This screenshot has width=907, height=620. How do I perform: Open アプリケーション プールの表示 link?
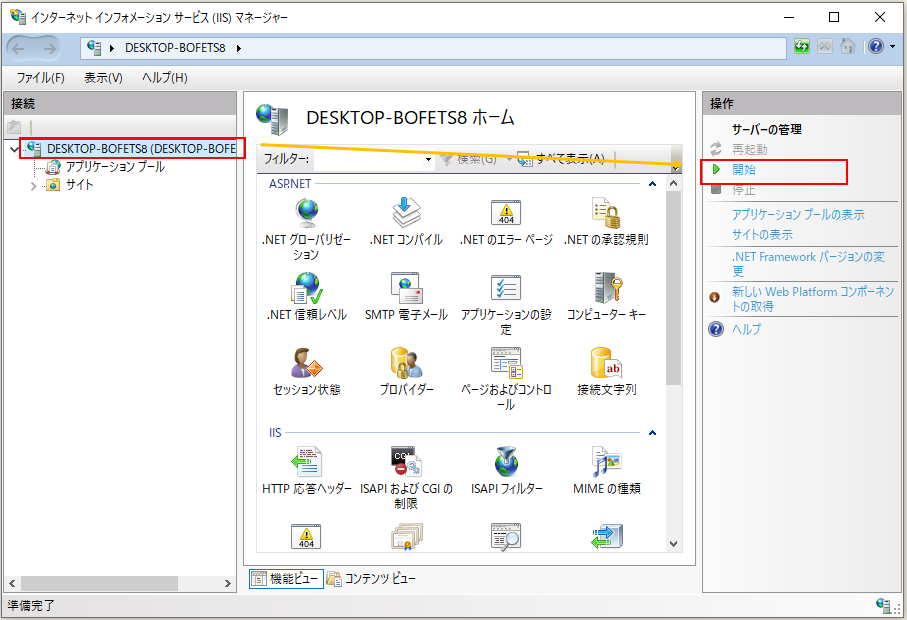pyautogui.click(x=798, y=215)
